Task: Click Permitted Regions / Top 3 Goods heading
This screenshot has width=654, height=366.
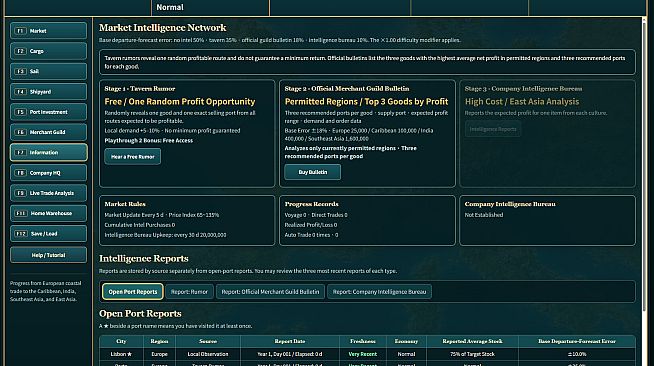Action: 366,101
